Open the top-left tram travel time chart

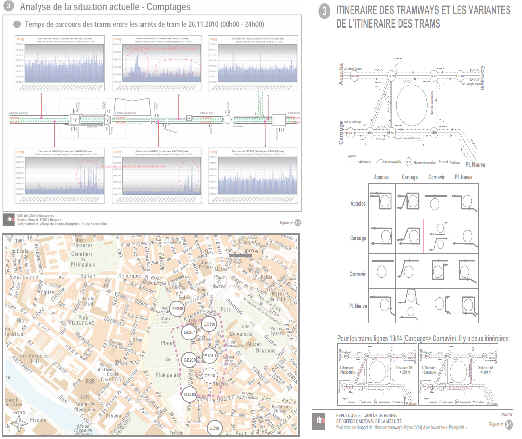click(x=60, y=63)
